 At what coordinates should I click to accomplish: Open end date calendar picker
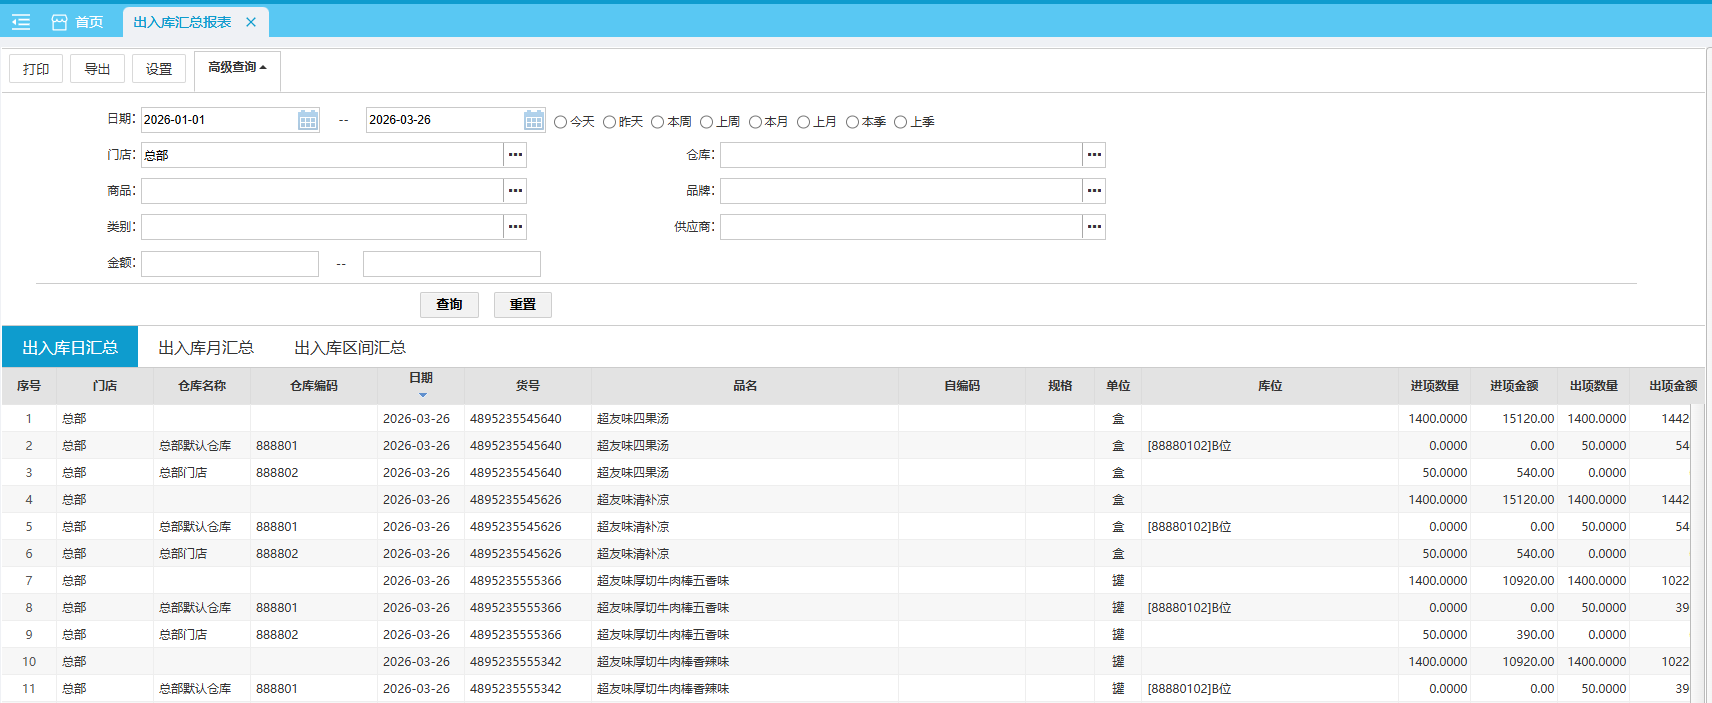(x=534, y=120)
